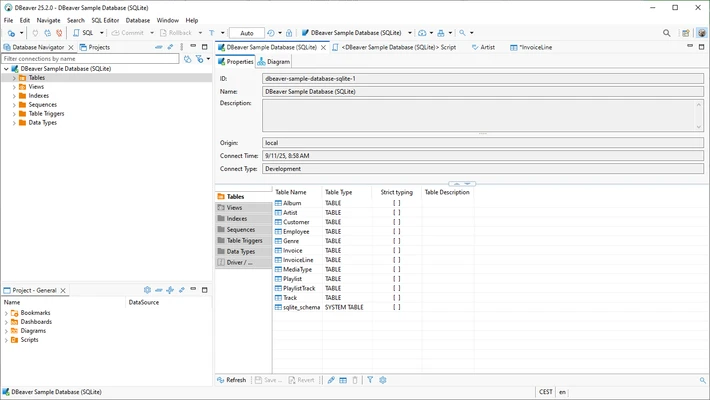Screen dimensions: 710x400
Task: Close the Database Navigator tab
Action: click(x=71, y=47)
